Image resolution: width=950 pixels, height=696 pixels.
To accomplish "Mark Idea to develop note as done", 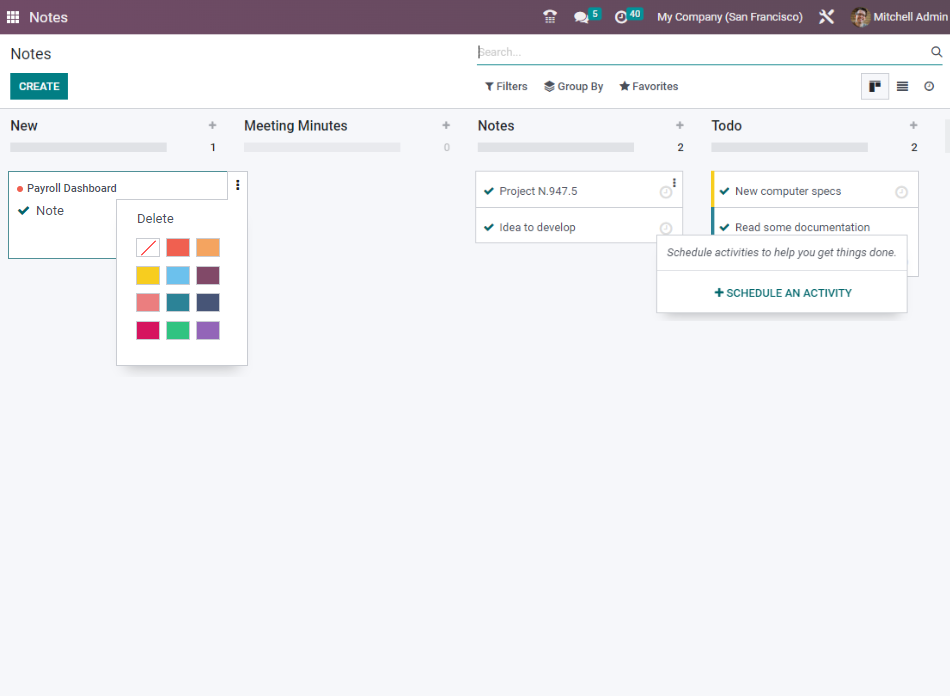I will [489, 227].
